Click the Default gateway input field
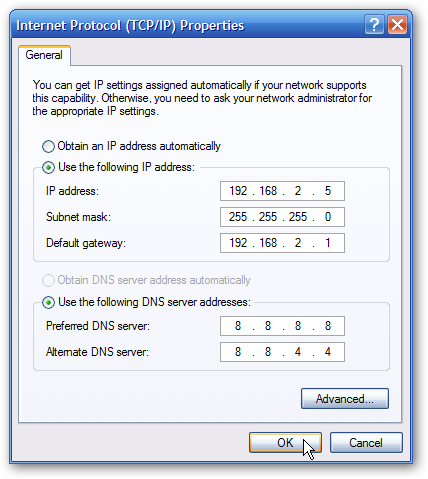This screenshot has height=479, width=428. [x=282, y=243]
